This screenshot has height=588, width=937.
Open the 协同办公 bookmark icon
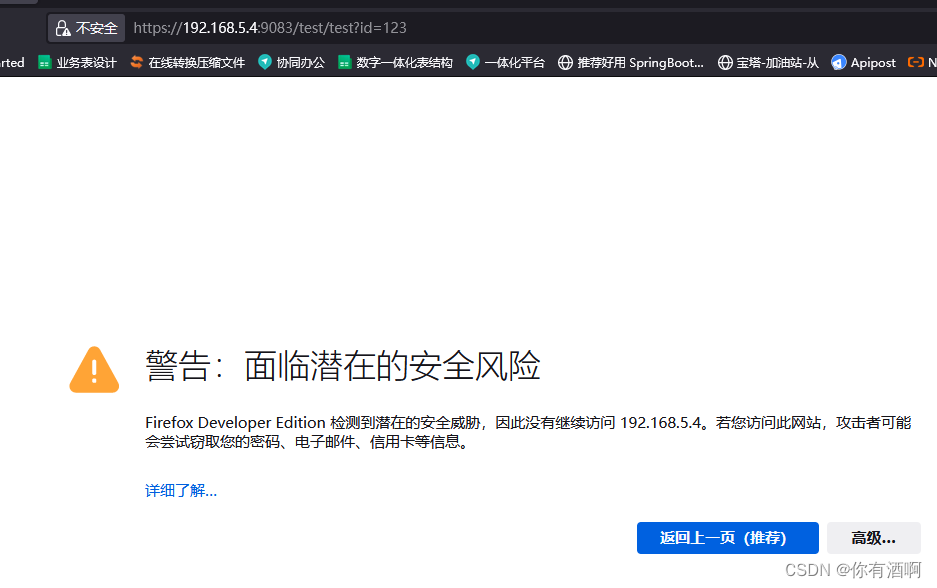pos(264,62)
